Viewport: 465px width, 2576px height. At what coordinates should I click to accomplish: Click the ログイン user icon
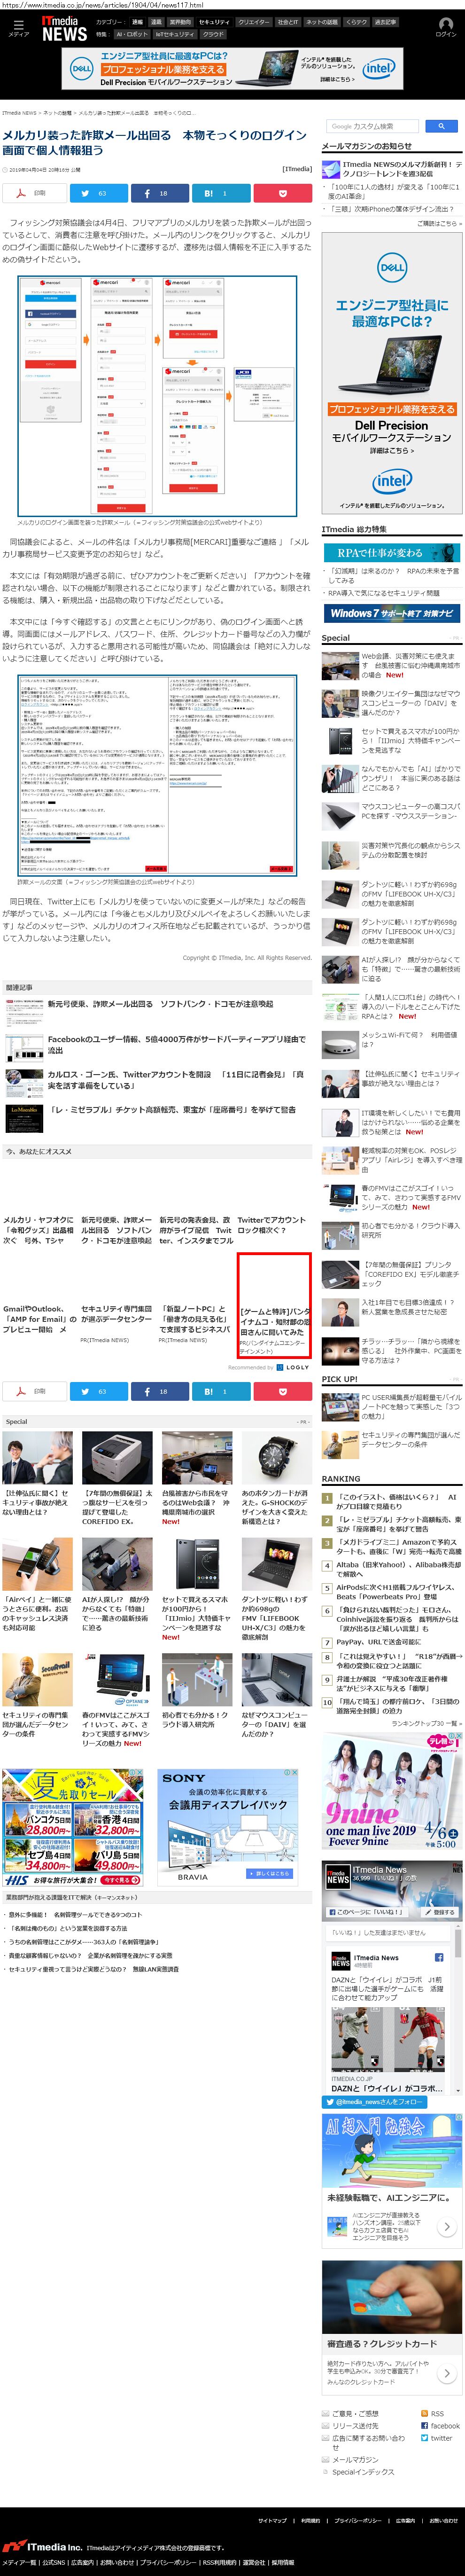[446, 27]
